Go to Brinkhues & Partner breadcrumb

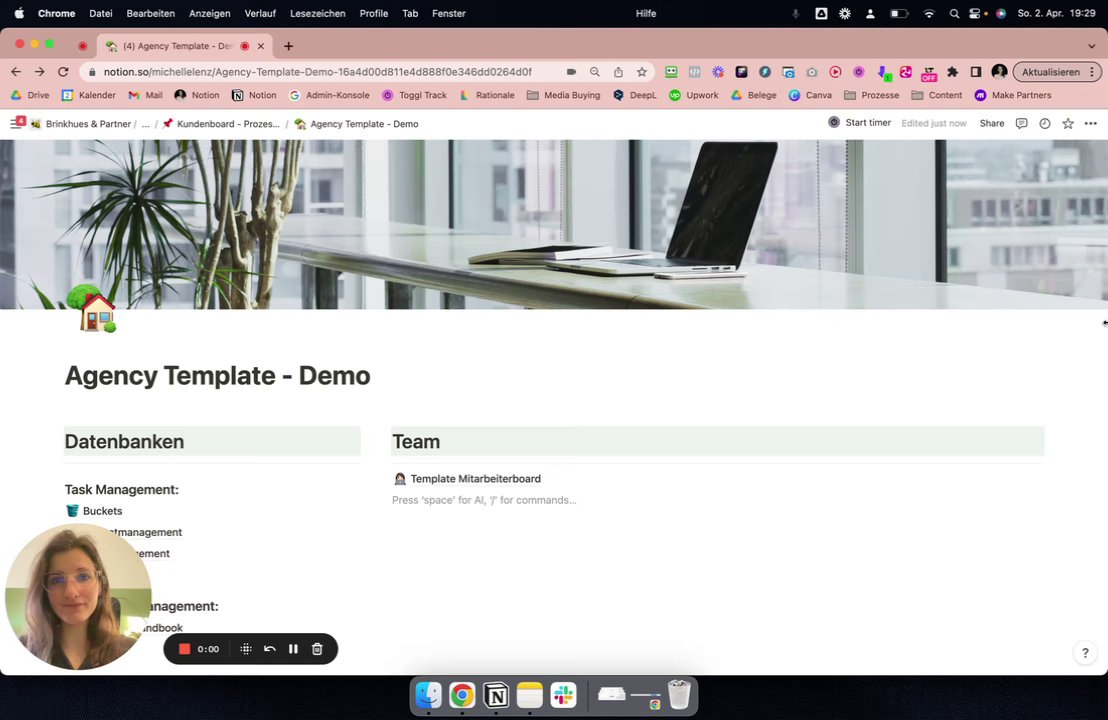point(81,124)
